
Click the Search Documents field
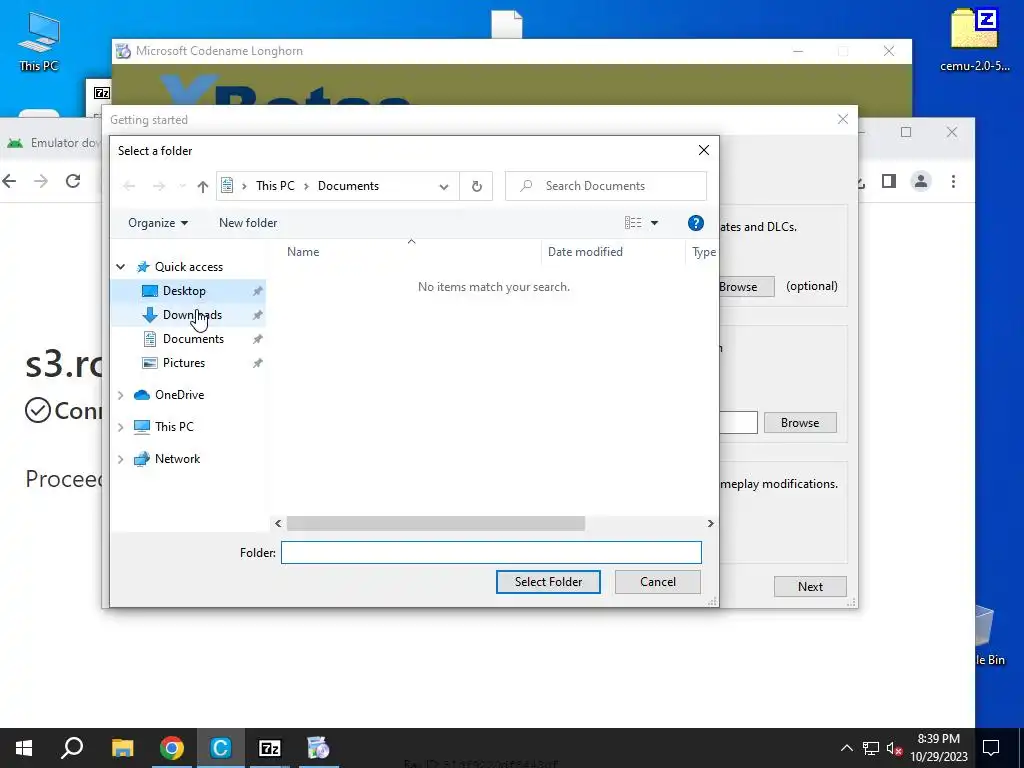606,186
